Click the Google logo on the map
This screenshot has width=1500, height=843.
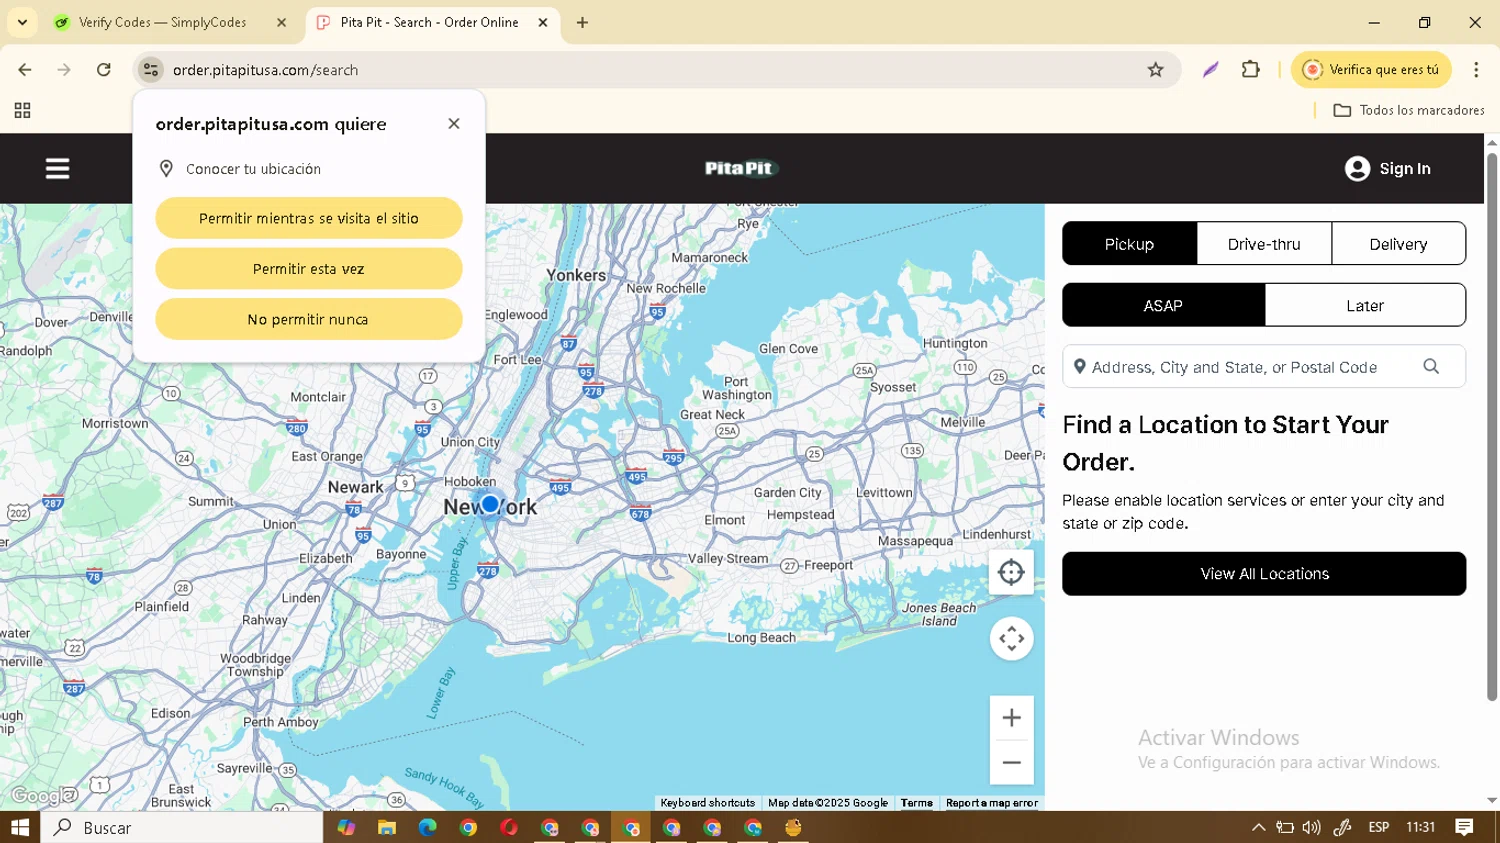pos(42,796)
